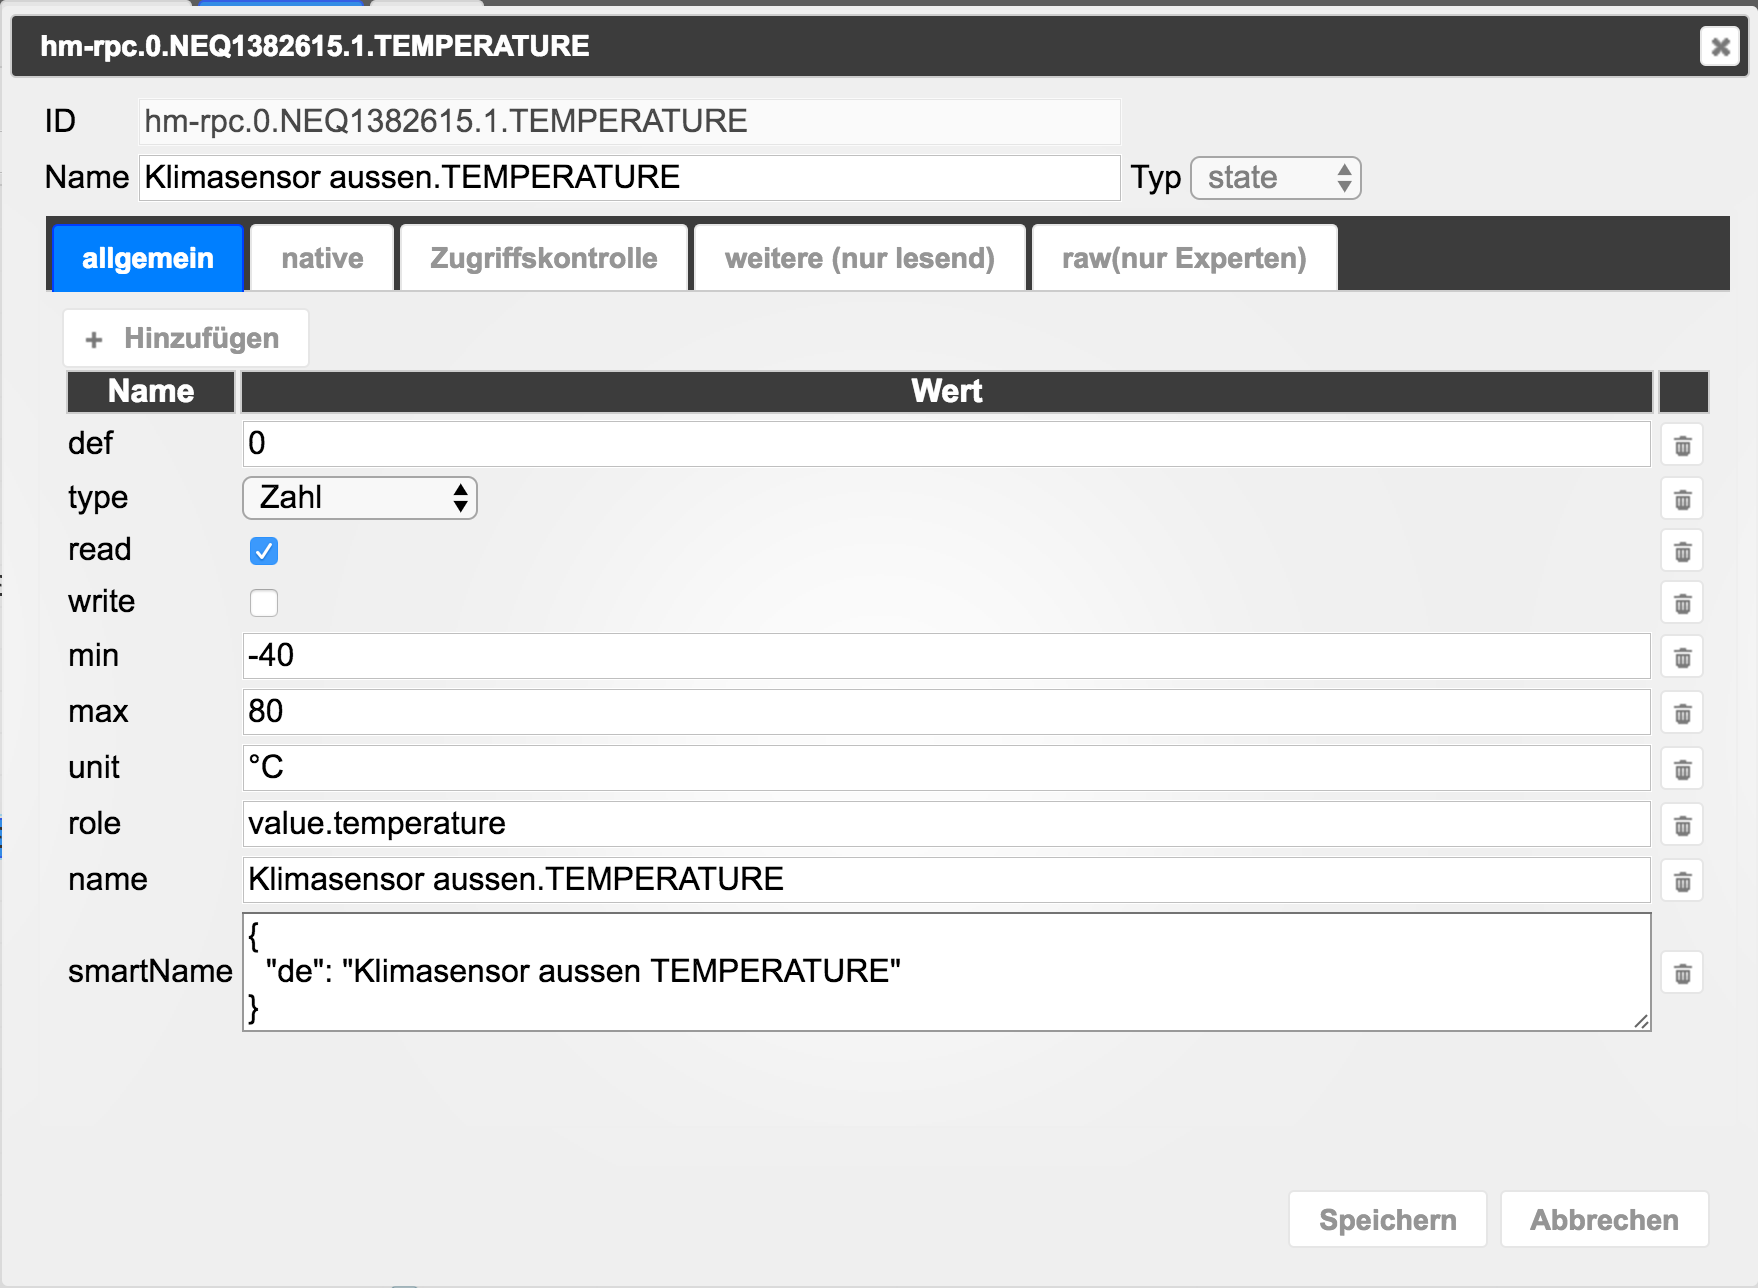The height and width of the screenshot is (1288, 1758).
Task: Edit the min value -40
Action: coord(946,656)
